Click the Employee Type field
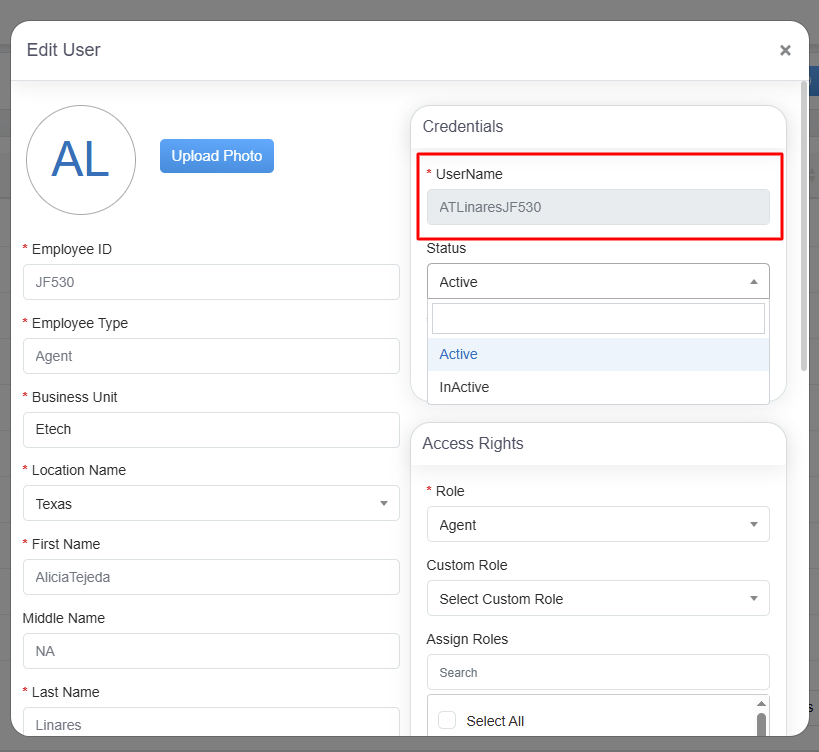819x752 pixels. (211, 356)
